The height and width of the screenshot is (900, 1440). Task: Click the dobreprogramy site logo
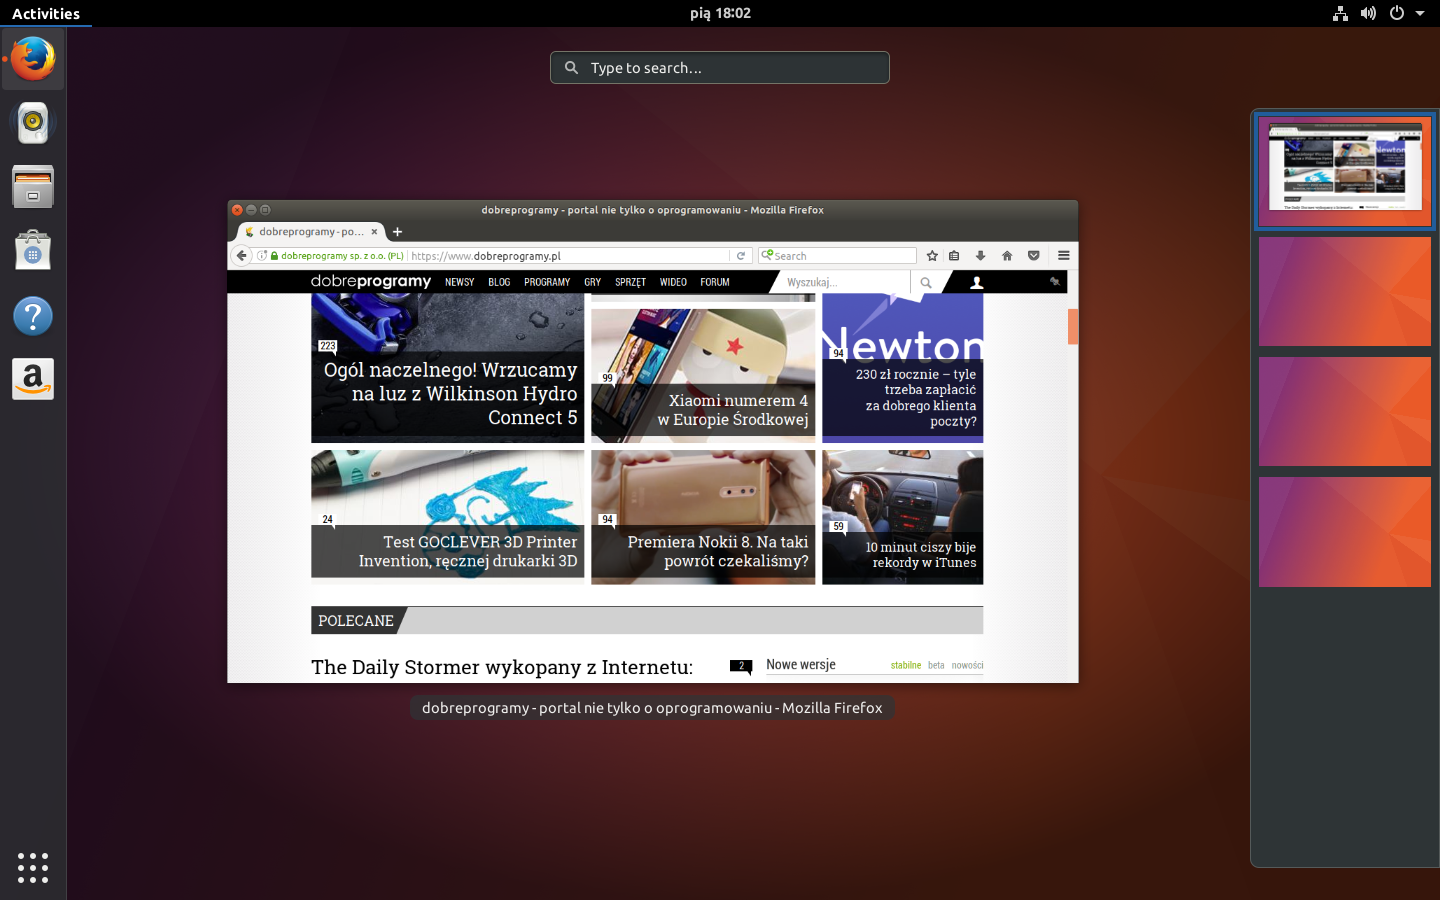(371, 282)
